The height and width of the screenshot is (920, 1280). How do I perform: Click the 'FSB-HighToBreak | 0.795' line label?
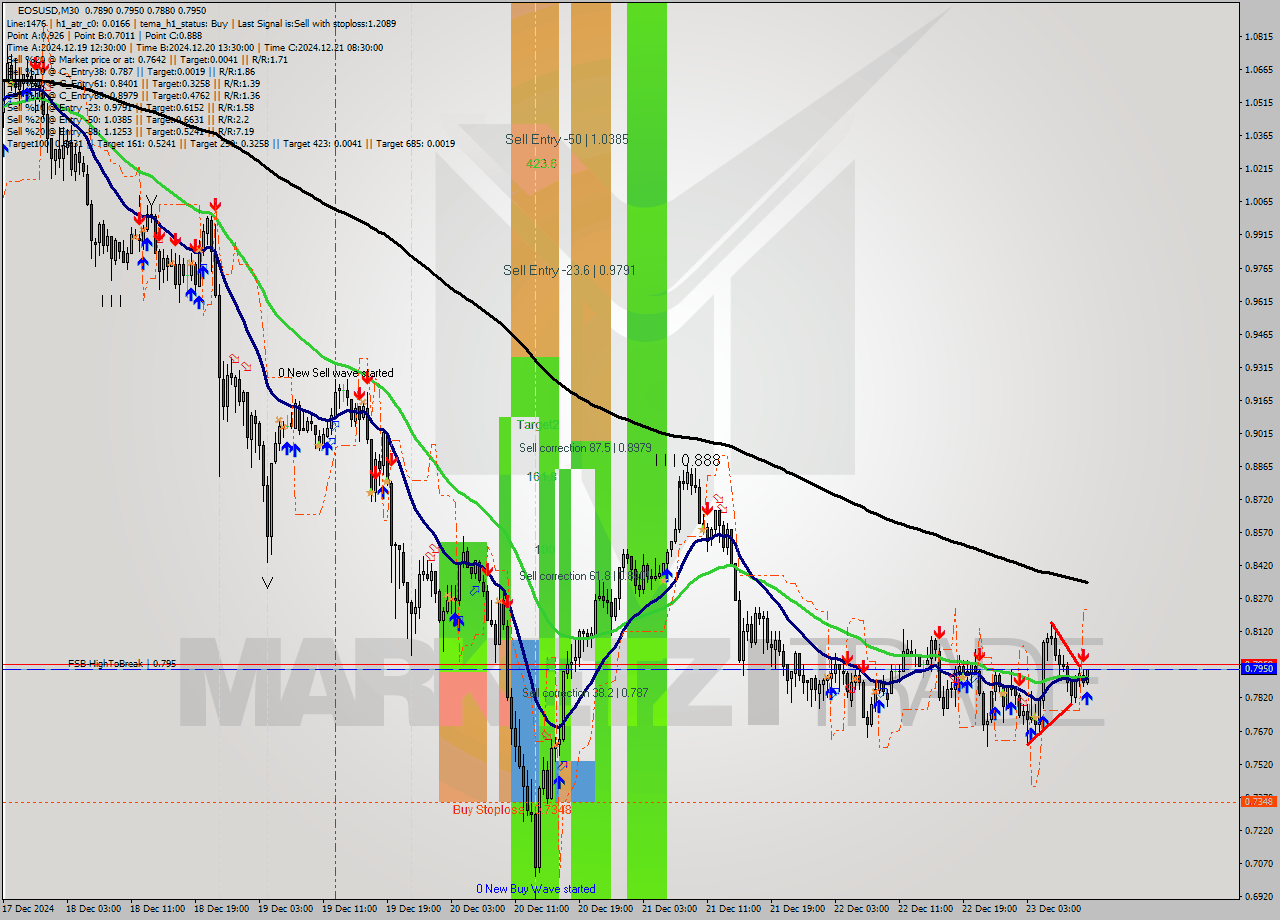click(122, 663)
